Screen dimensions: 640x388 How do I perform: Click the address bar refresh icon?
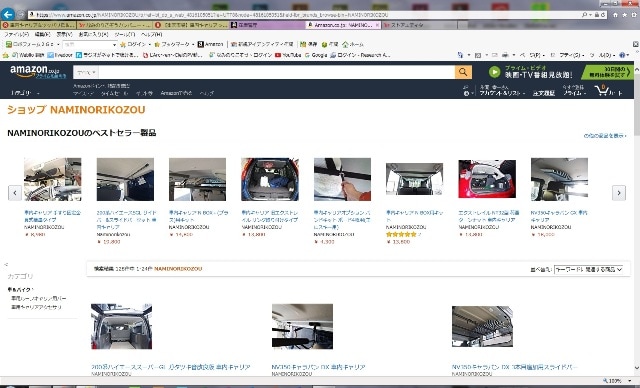[602, 15]
